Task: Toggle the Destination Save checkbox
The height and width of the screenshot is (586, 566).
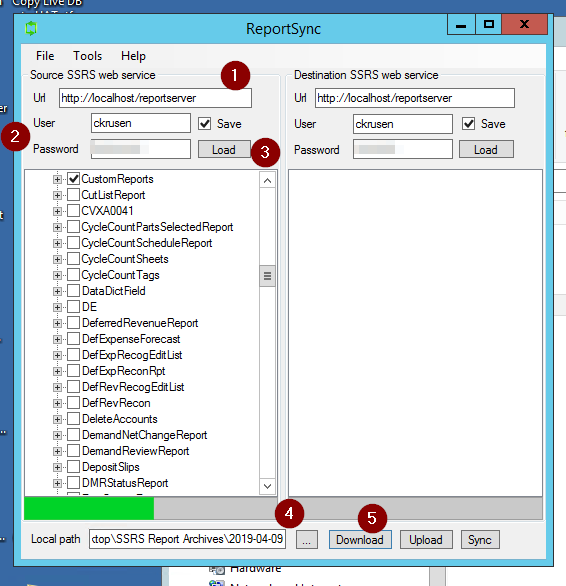Action: click(468, 124)
